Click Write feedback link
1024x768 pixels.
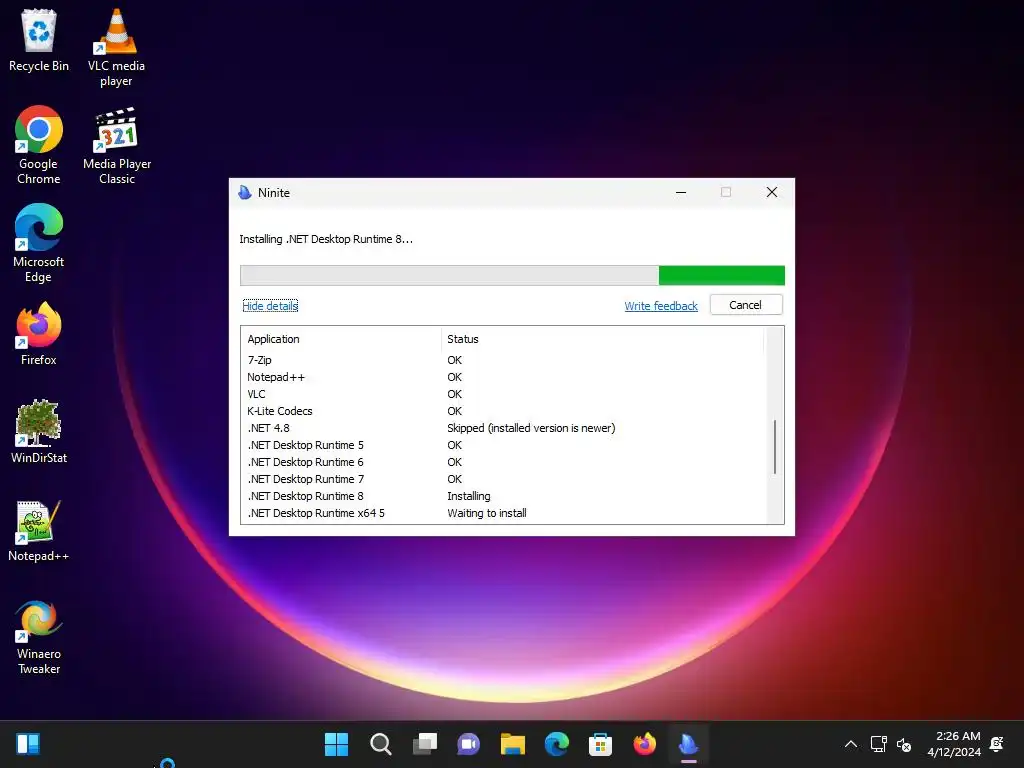coord(661,306)
